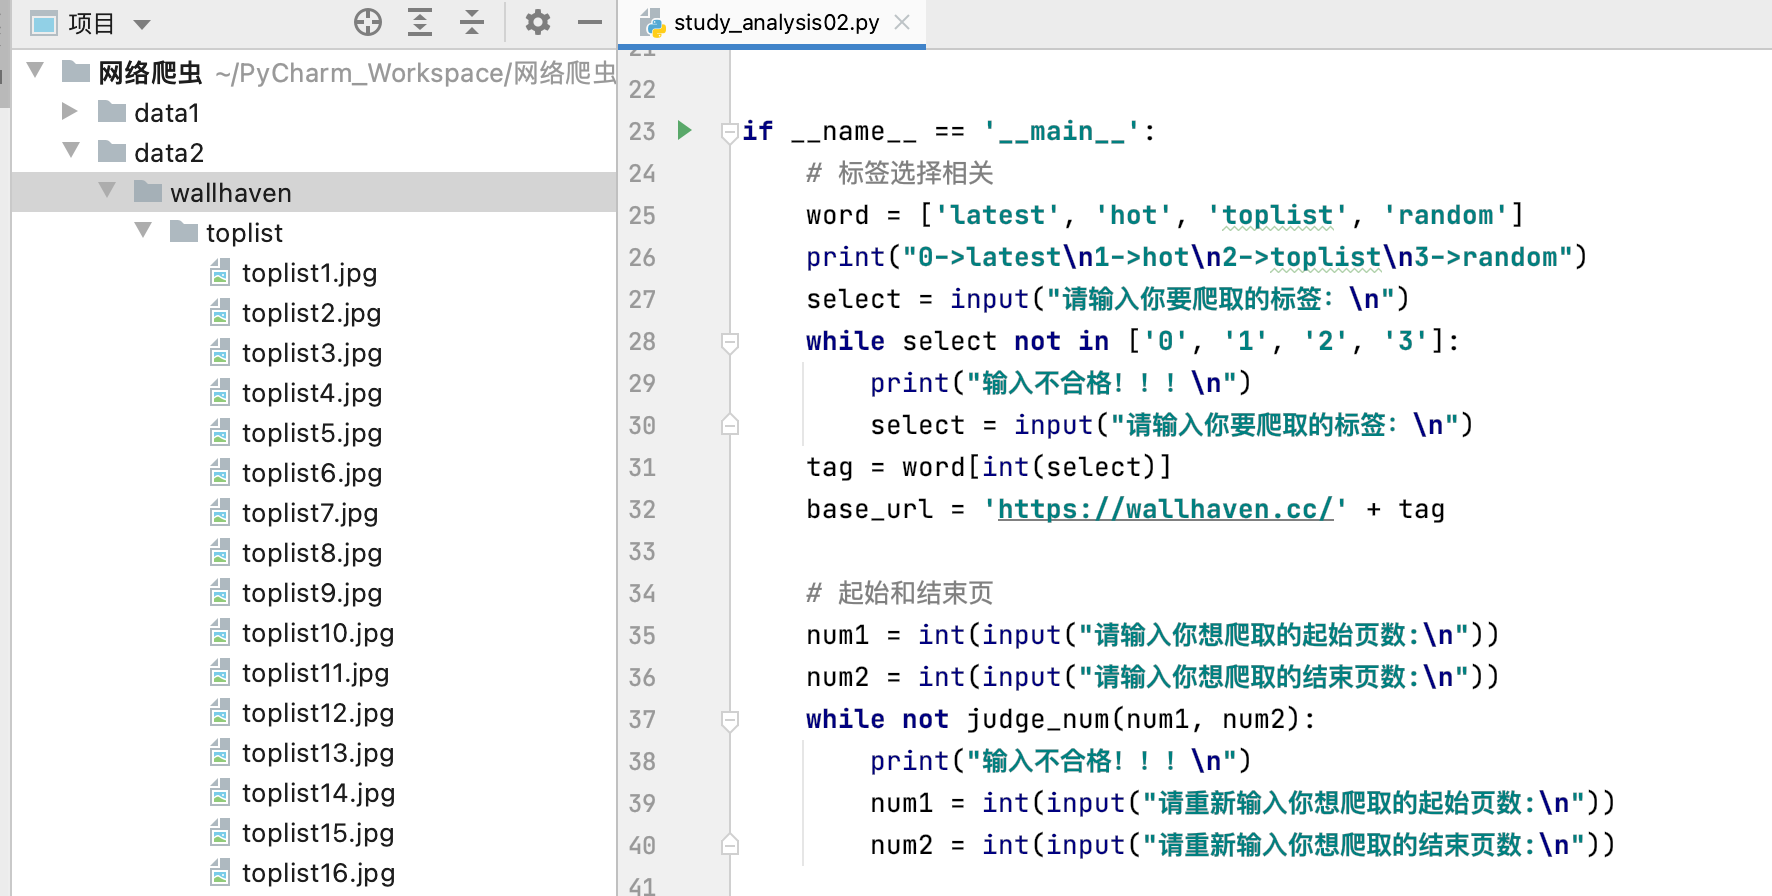Click fold end marker at line 40
This screenshot has width=1772, height=896.
click(730, 845)
